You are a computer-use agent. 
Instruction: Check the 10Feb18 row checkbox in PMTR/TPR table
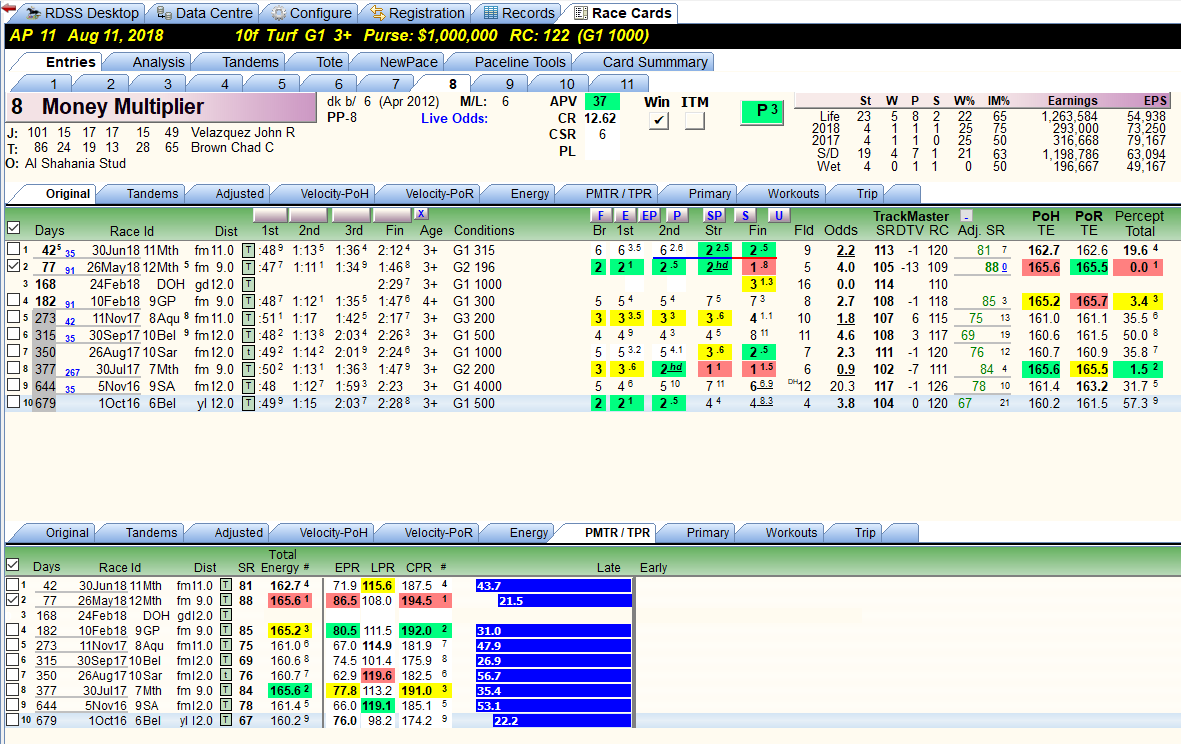pos(12,630)
